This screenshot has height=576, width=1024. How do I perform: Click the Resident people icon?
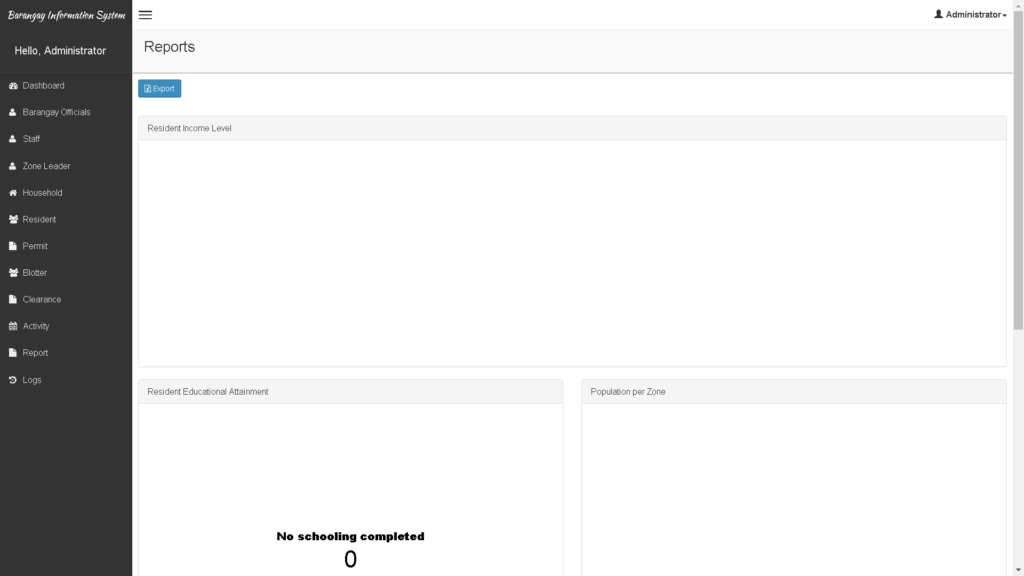[x=14, y=219]
